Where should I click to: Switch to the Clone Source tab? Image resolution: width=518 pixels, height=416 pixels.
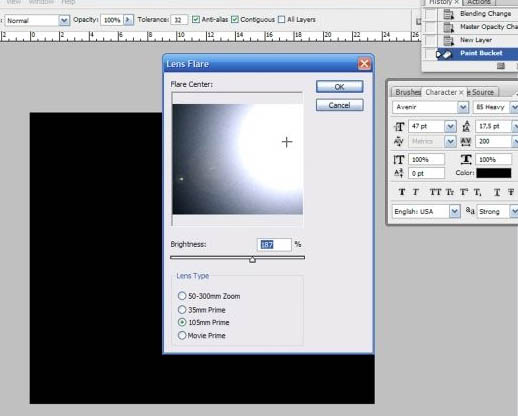pos(482,92)
